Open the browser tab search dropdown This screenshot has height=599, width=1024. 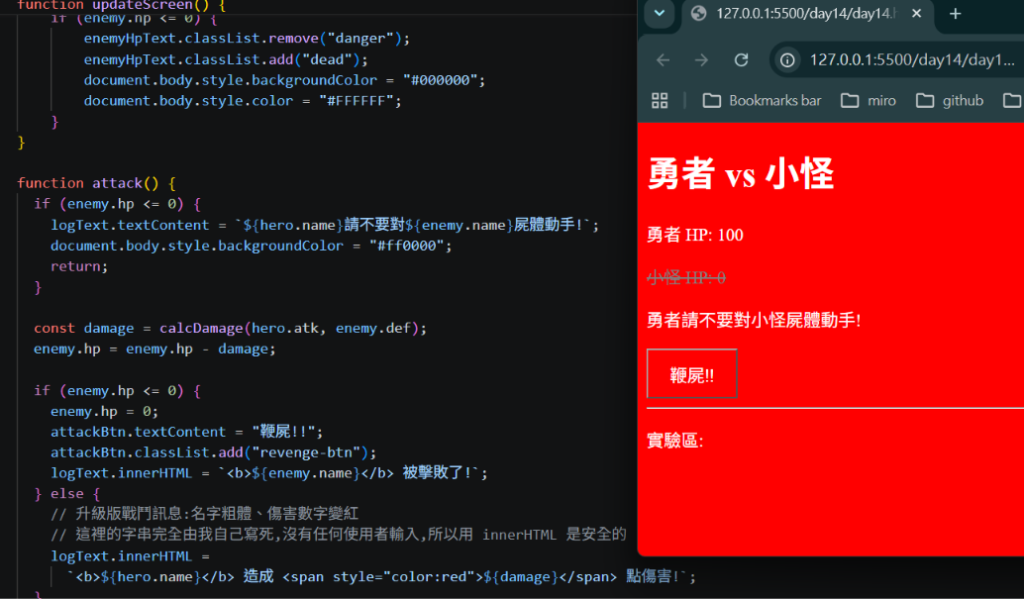coord(659,13)
